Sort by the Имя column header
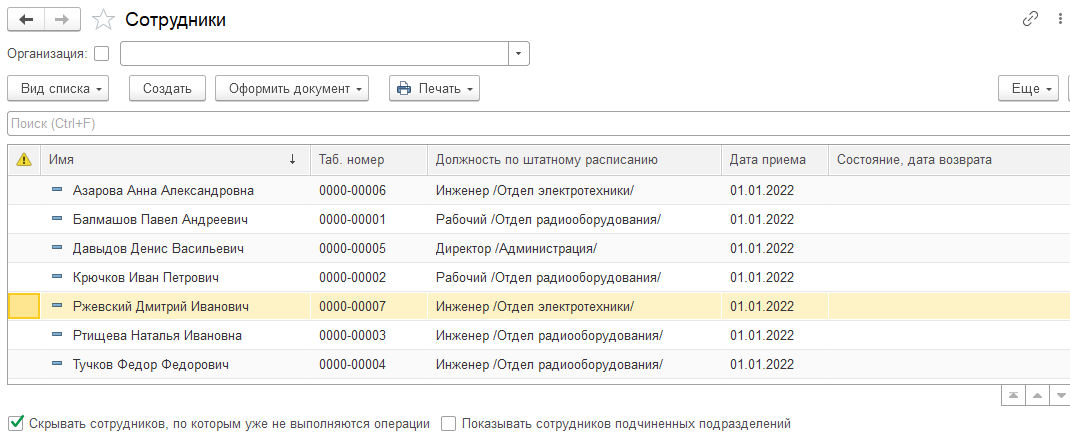 pos(160,160)
